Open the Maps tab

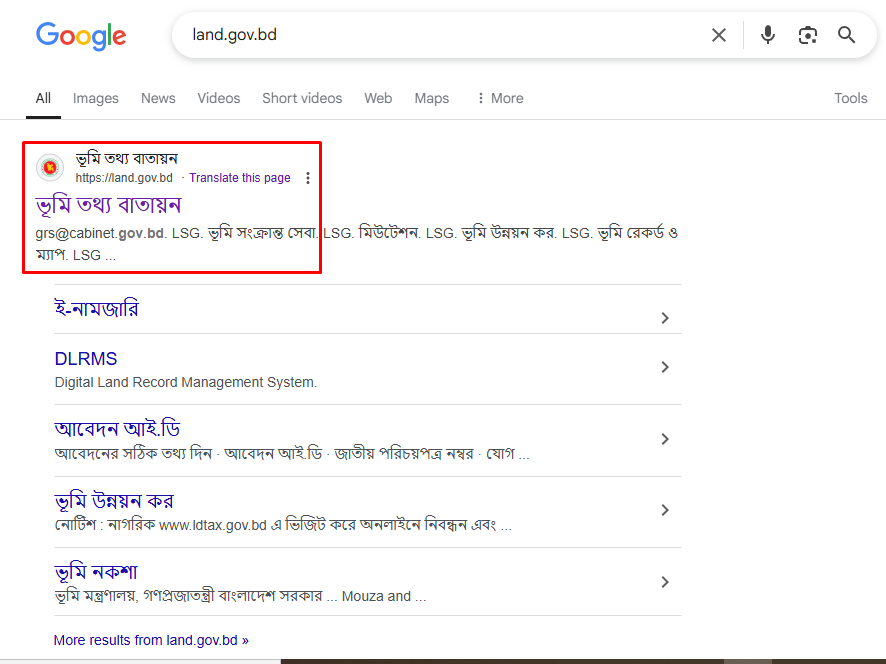[x=432, y=98]
